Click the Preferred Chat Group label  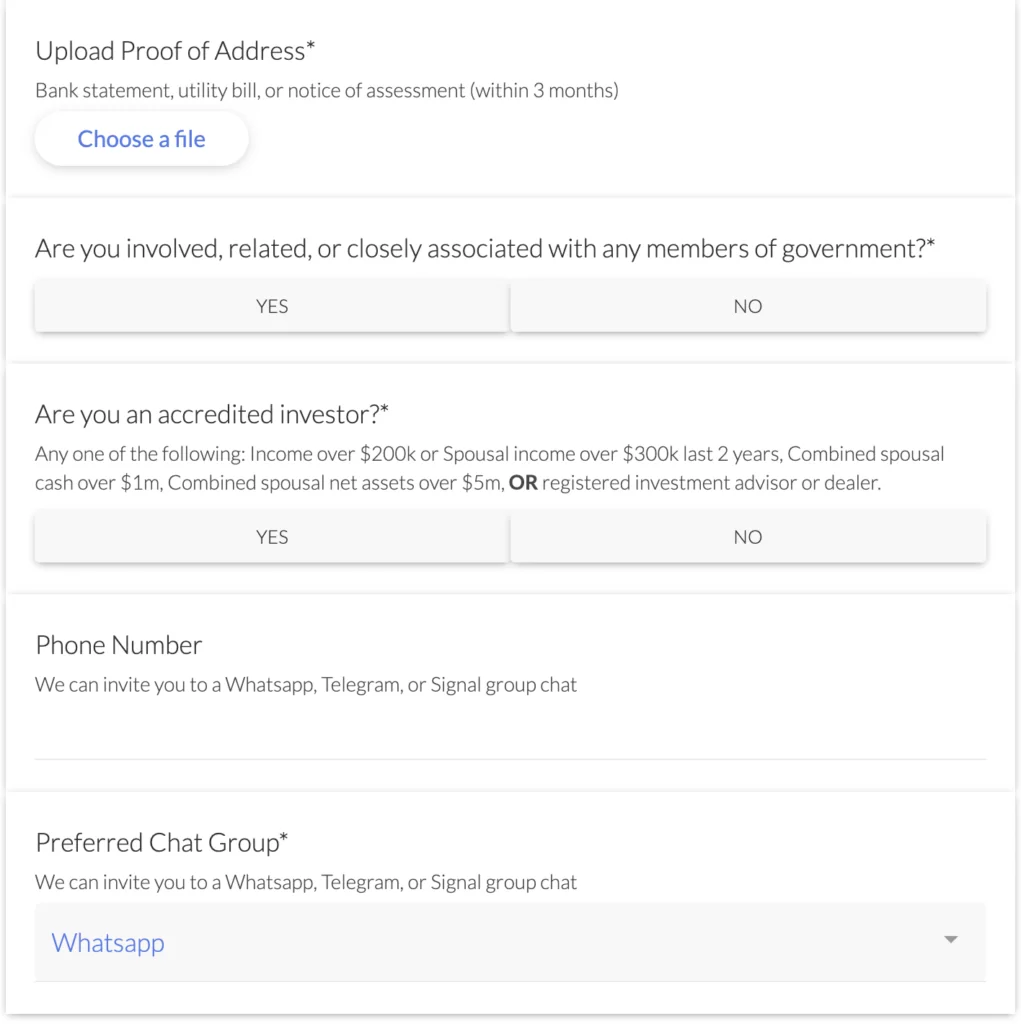[162, 843]
